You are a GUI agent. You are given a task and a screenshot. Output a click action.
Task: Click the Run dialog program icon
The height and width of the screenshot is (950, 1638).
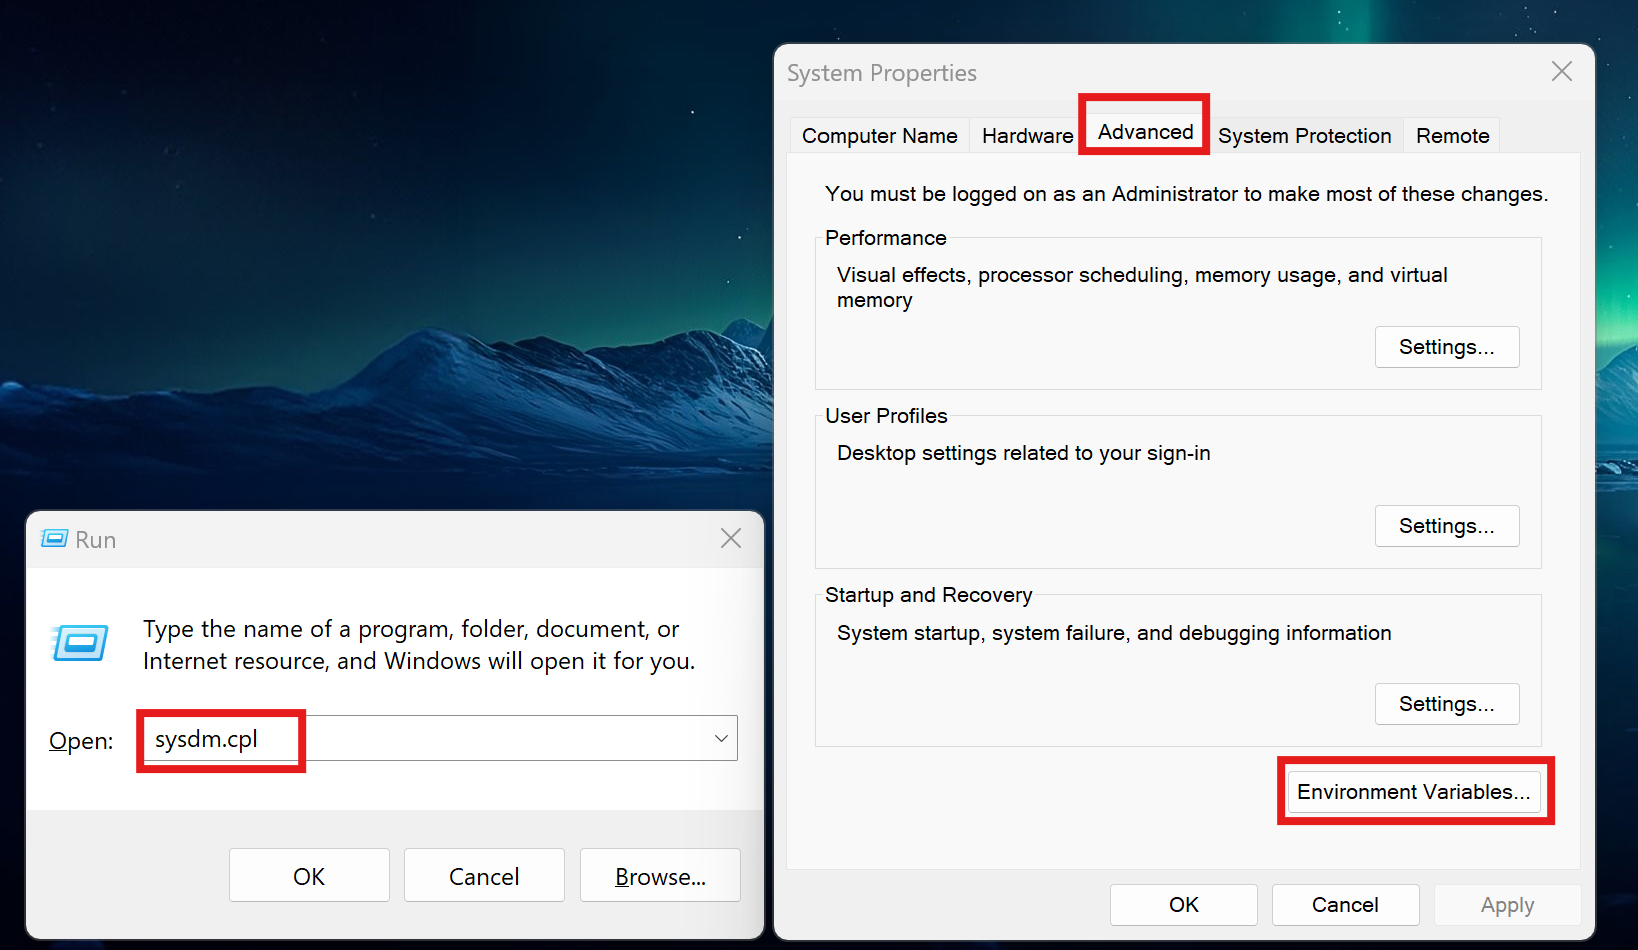[x=80, y=643]
